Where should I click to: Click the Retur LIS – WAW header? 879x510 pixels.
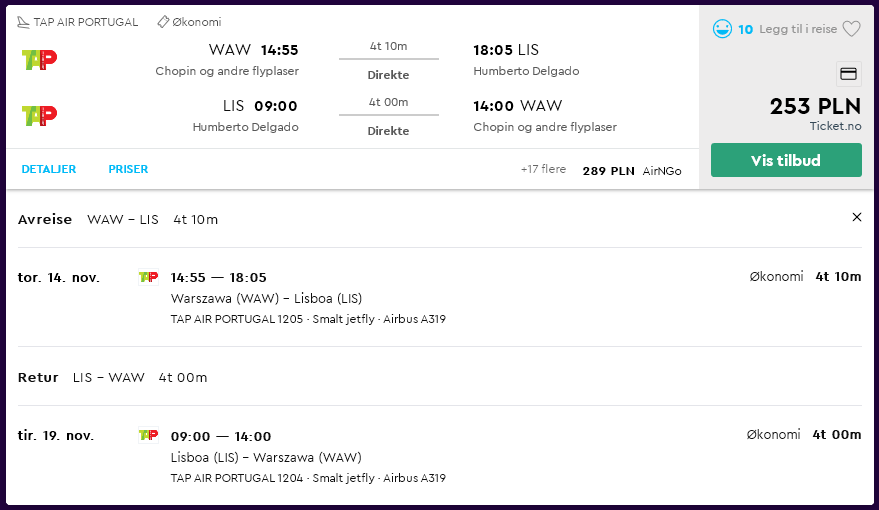(x=112, y=377)
